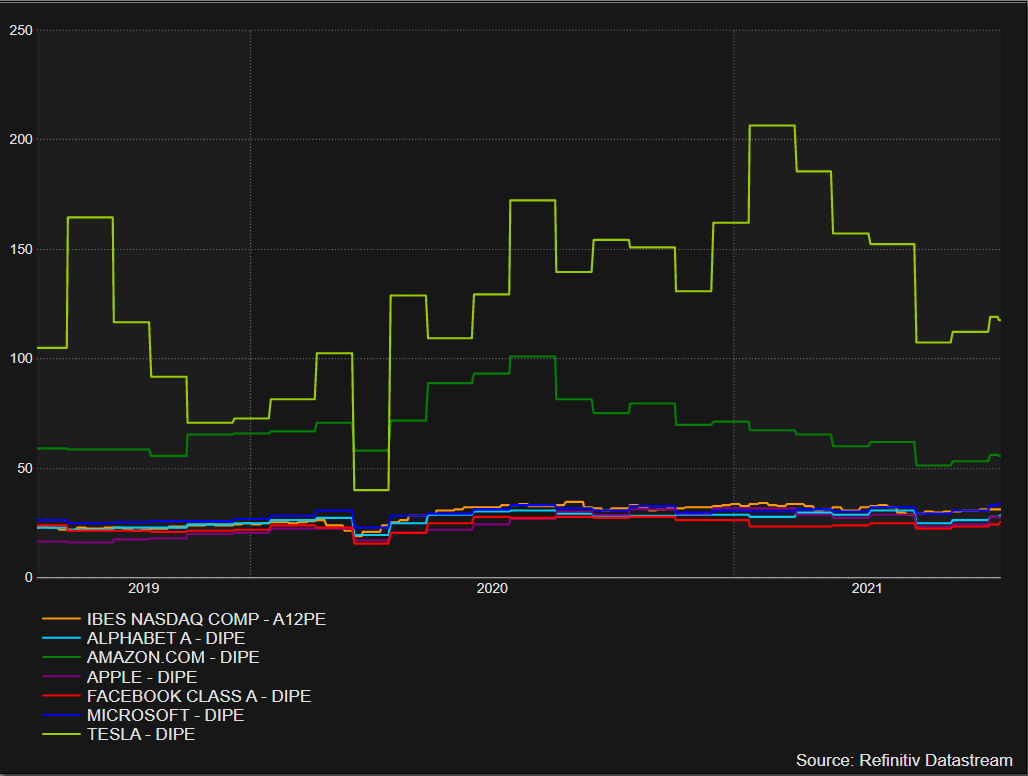
Task: Click the 2021 x-axis label
Action: pyautogui.click(x=867, y=589)
